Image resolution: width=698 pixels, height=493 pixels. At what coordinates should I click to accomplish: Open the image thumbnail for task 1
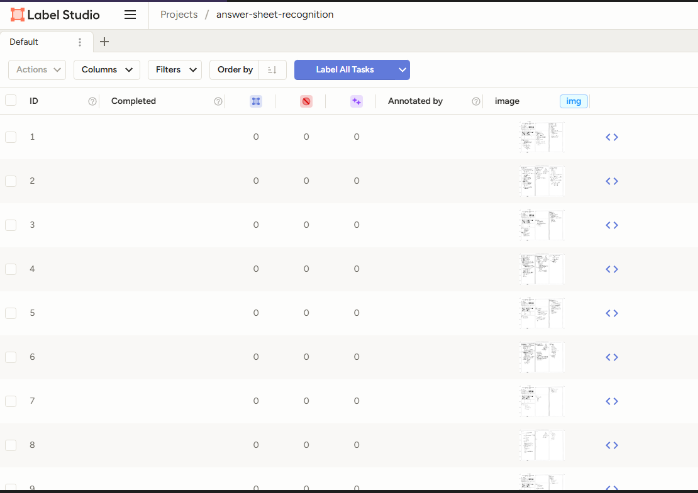[542, 137]
